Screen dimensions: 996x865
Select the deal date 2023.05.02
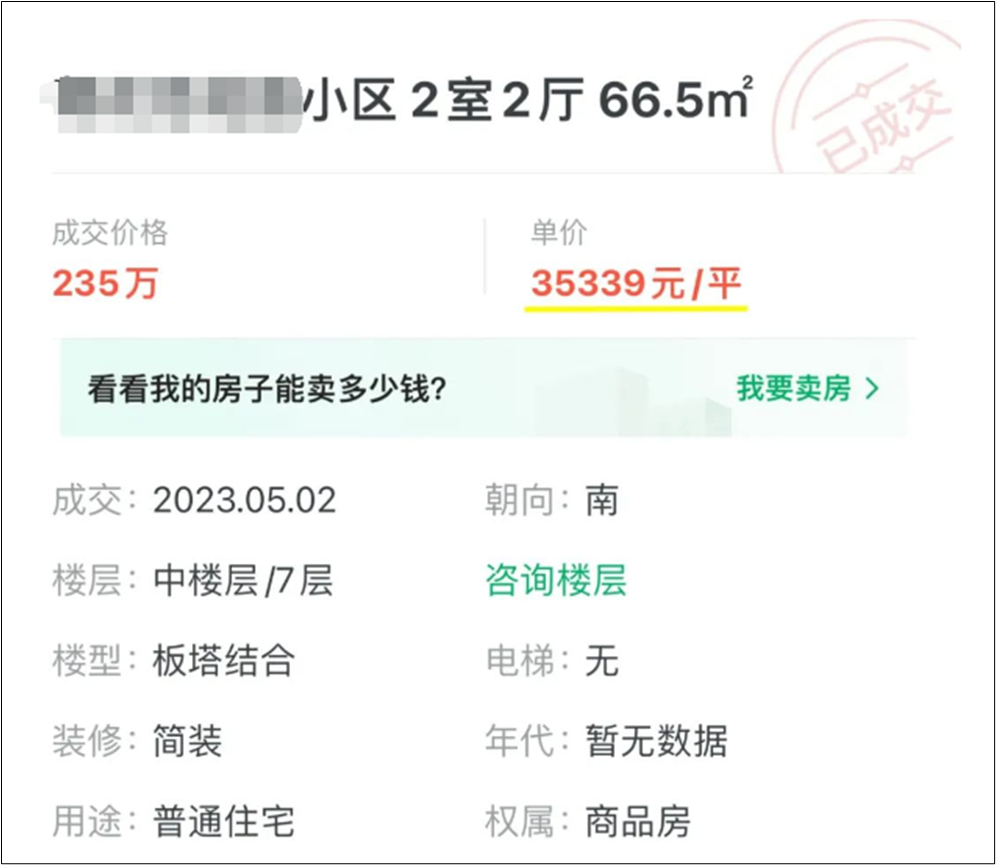tap(245, 500)
